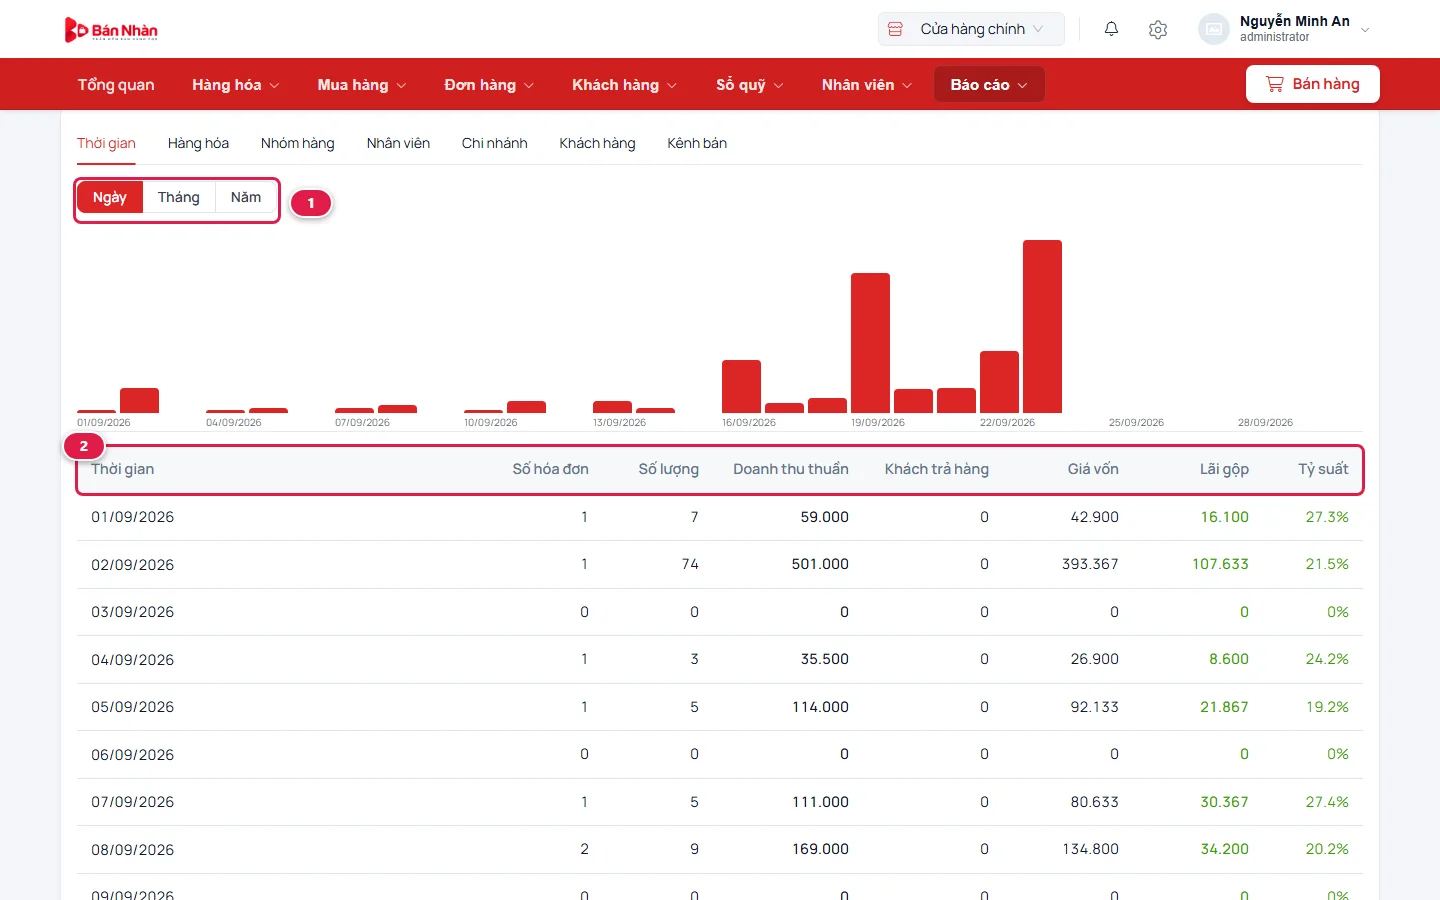Click the tallest bar in the chart
The image size is (1440, 900).
point(1042,326)
